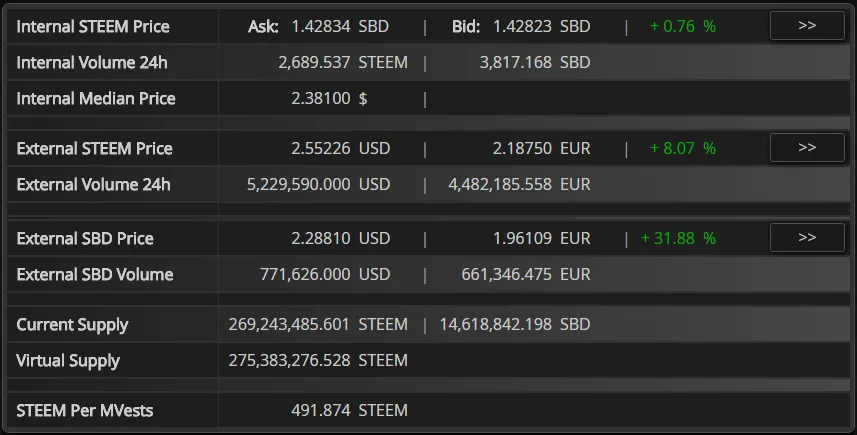Click the Bid price 1.42823 value
Image resolution: width=857 pixels, height=435 pixels.
click(522, 27)
